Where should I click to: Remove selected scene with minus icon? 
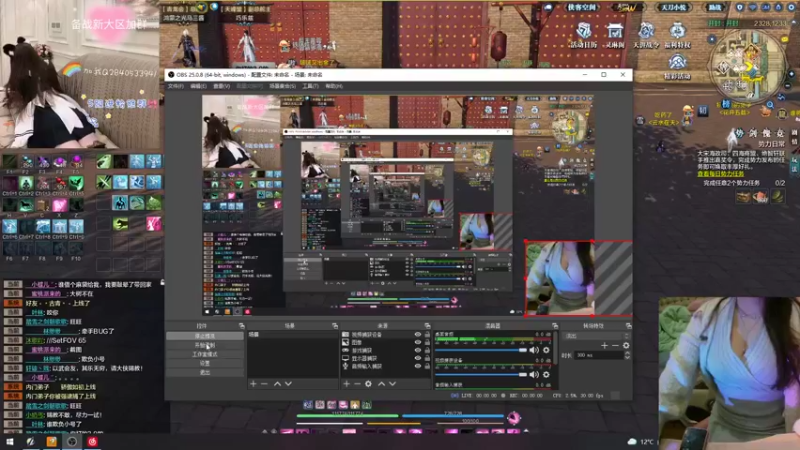pos(264,384)
